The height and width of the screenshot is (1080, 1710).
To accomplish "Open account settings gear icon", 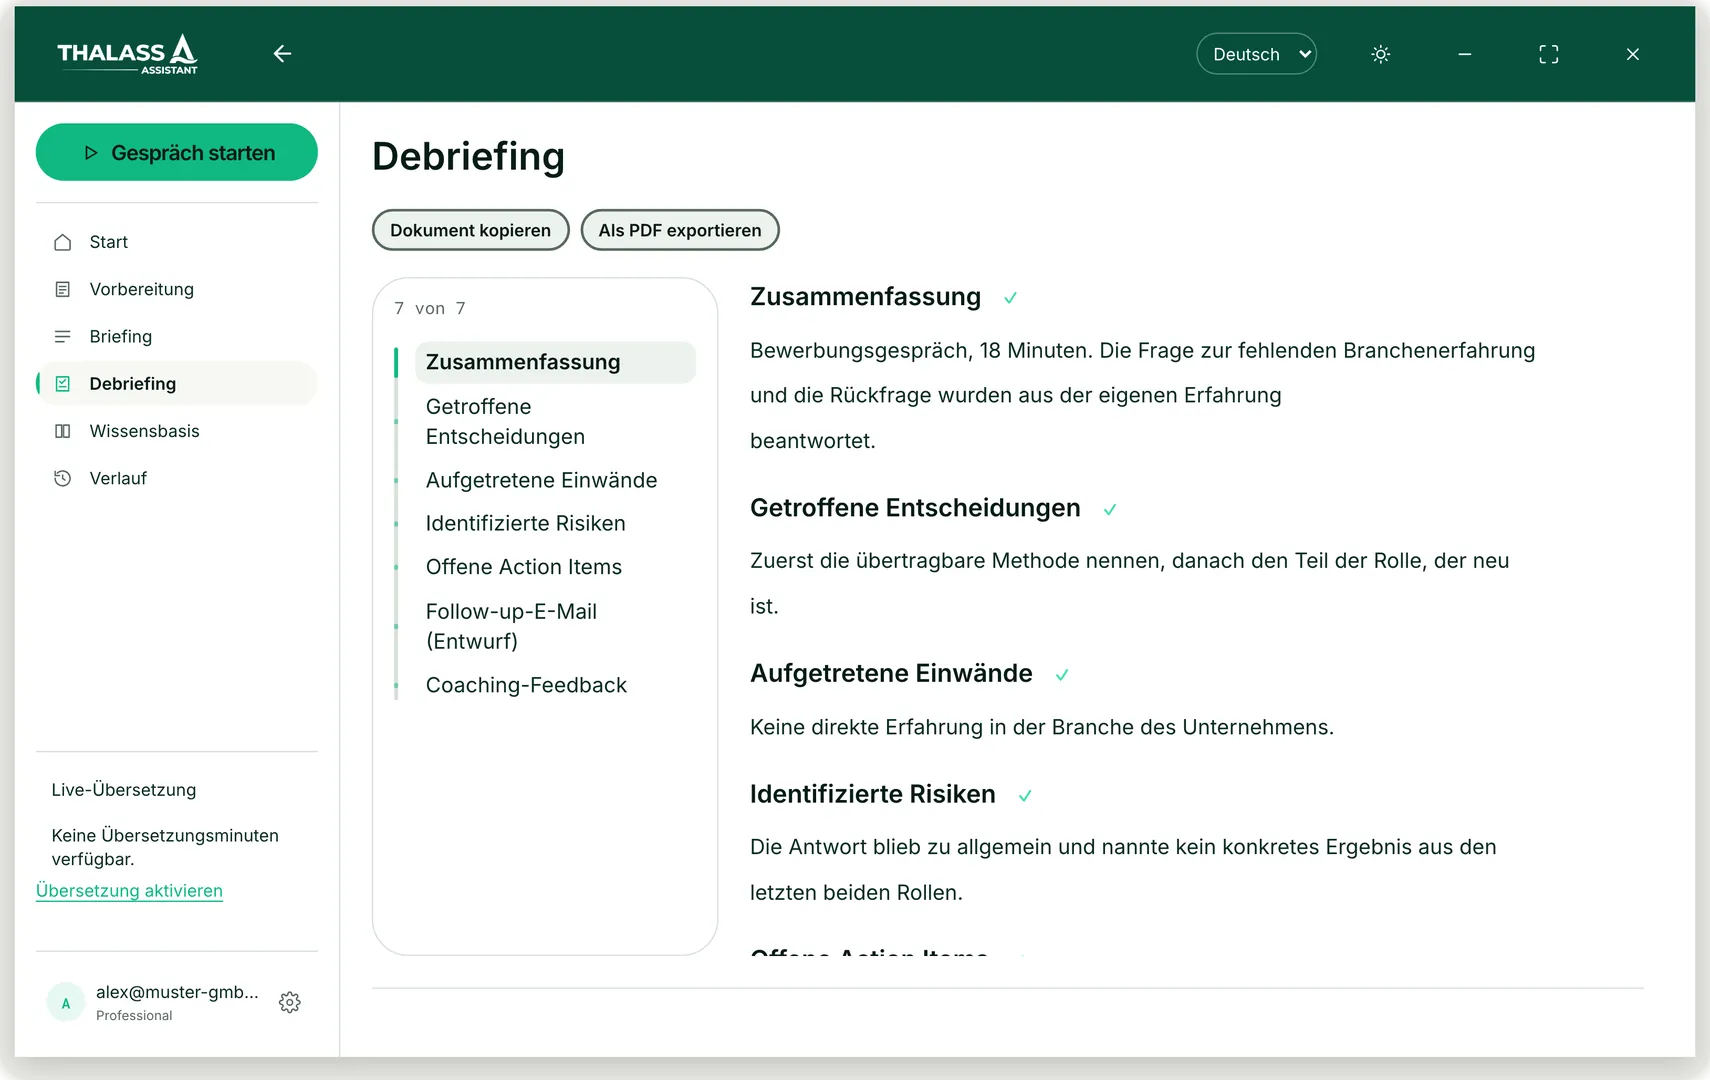I will pos(290,1002).
